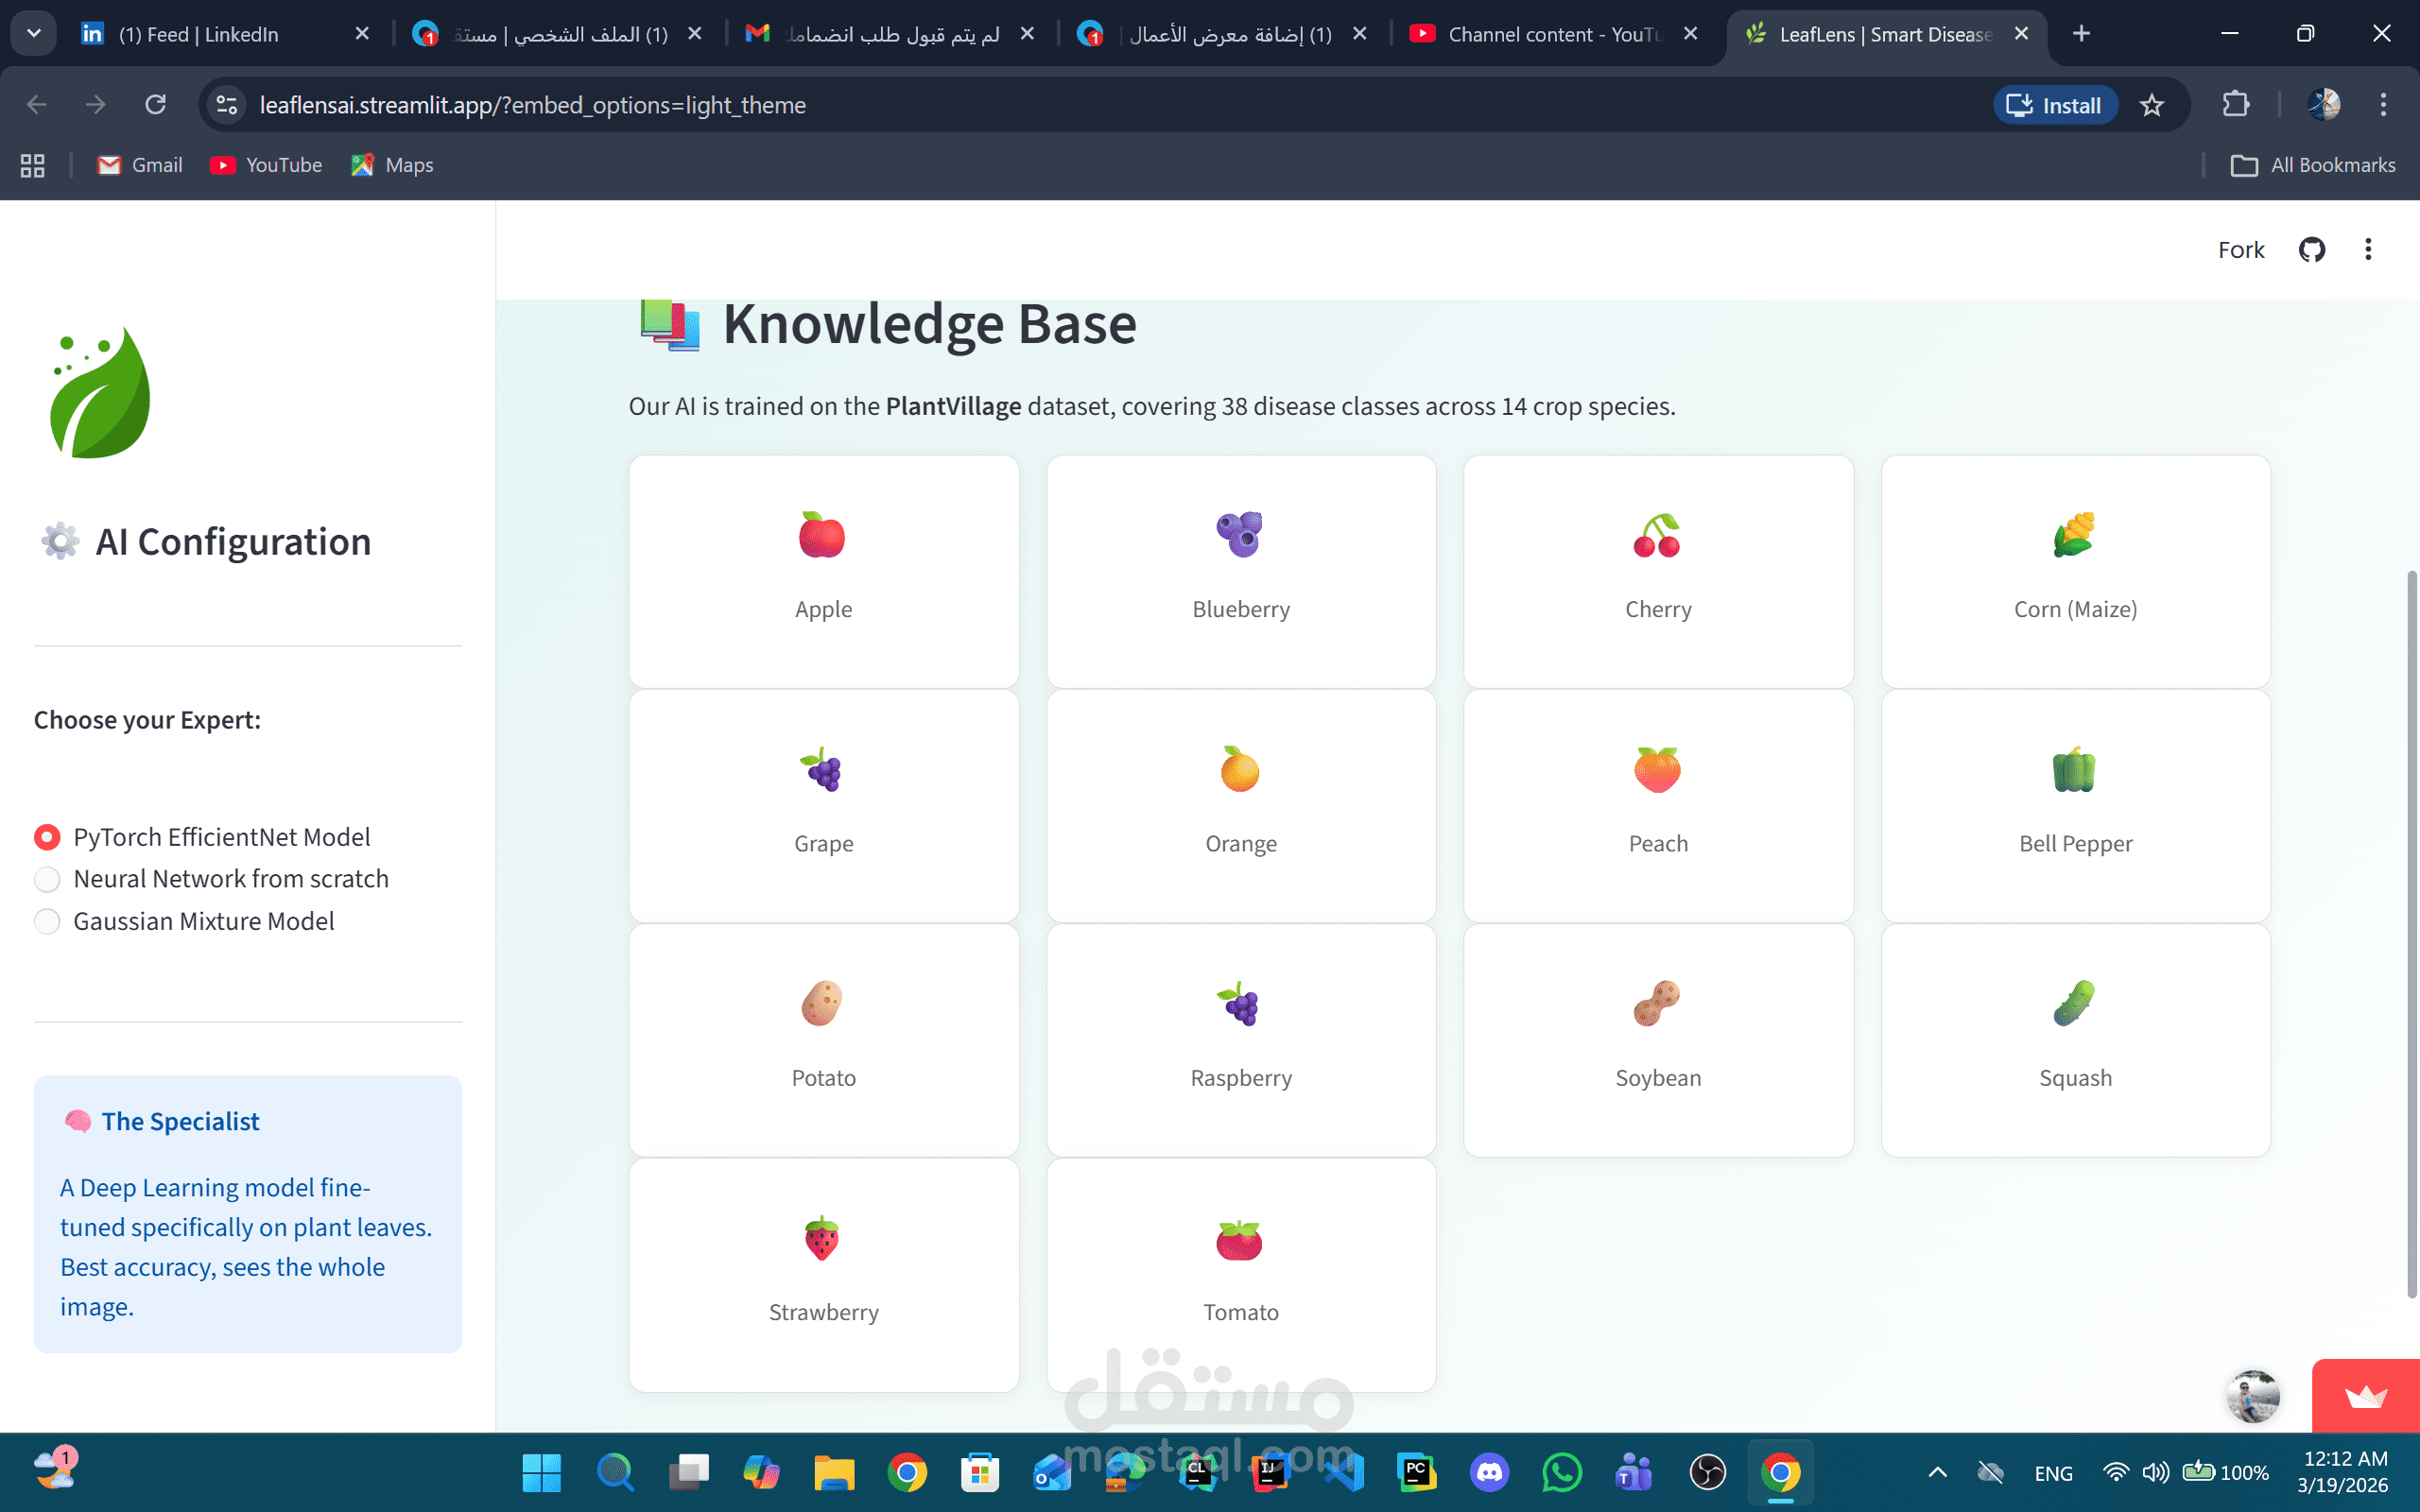Click the Chrome extensions puzzle icon

pyautogui.click(x=2235, y=105)
